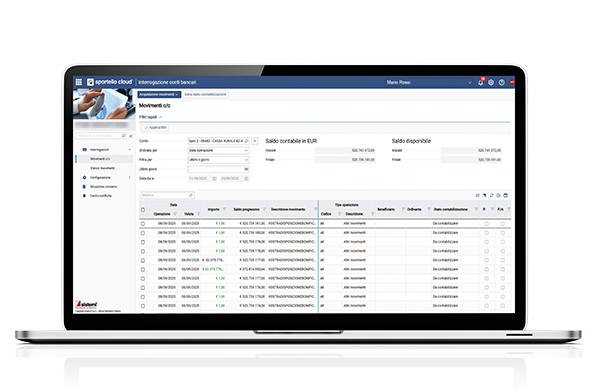Open the Ordinato per dropdown
Viewport: 600px width, 392px height.
tap(218, 150)
